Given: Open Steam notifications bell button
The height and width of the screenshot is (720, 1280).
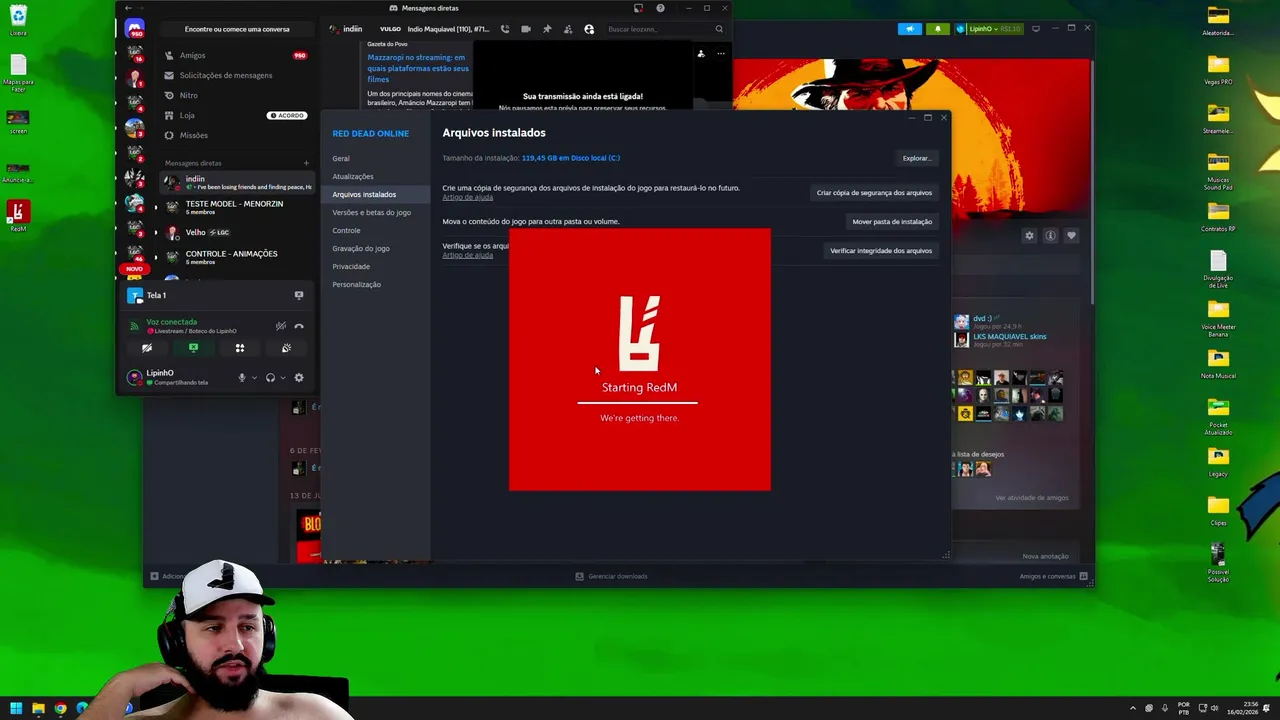Looking at the screenshot, I should click(937, 29).
